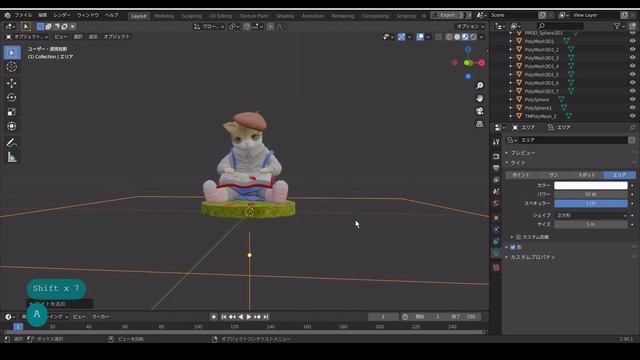Select the Transform tool
Screen dimensions: 640x360
pos(12,126)
